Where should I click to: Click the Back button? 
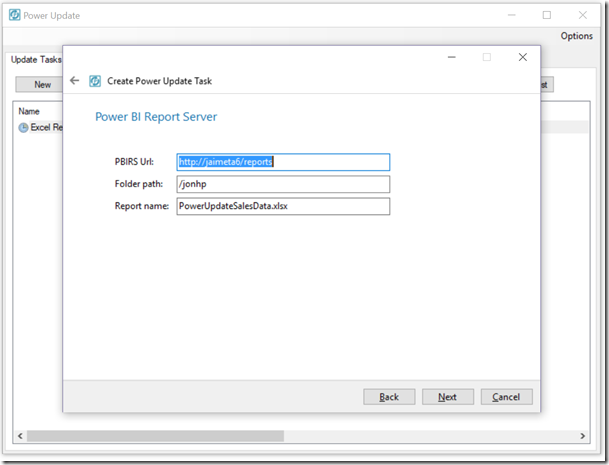click(x=389, y=397)
